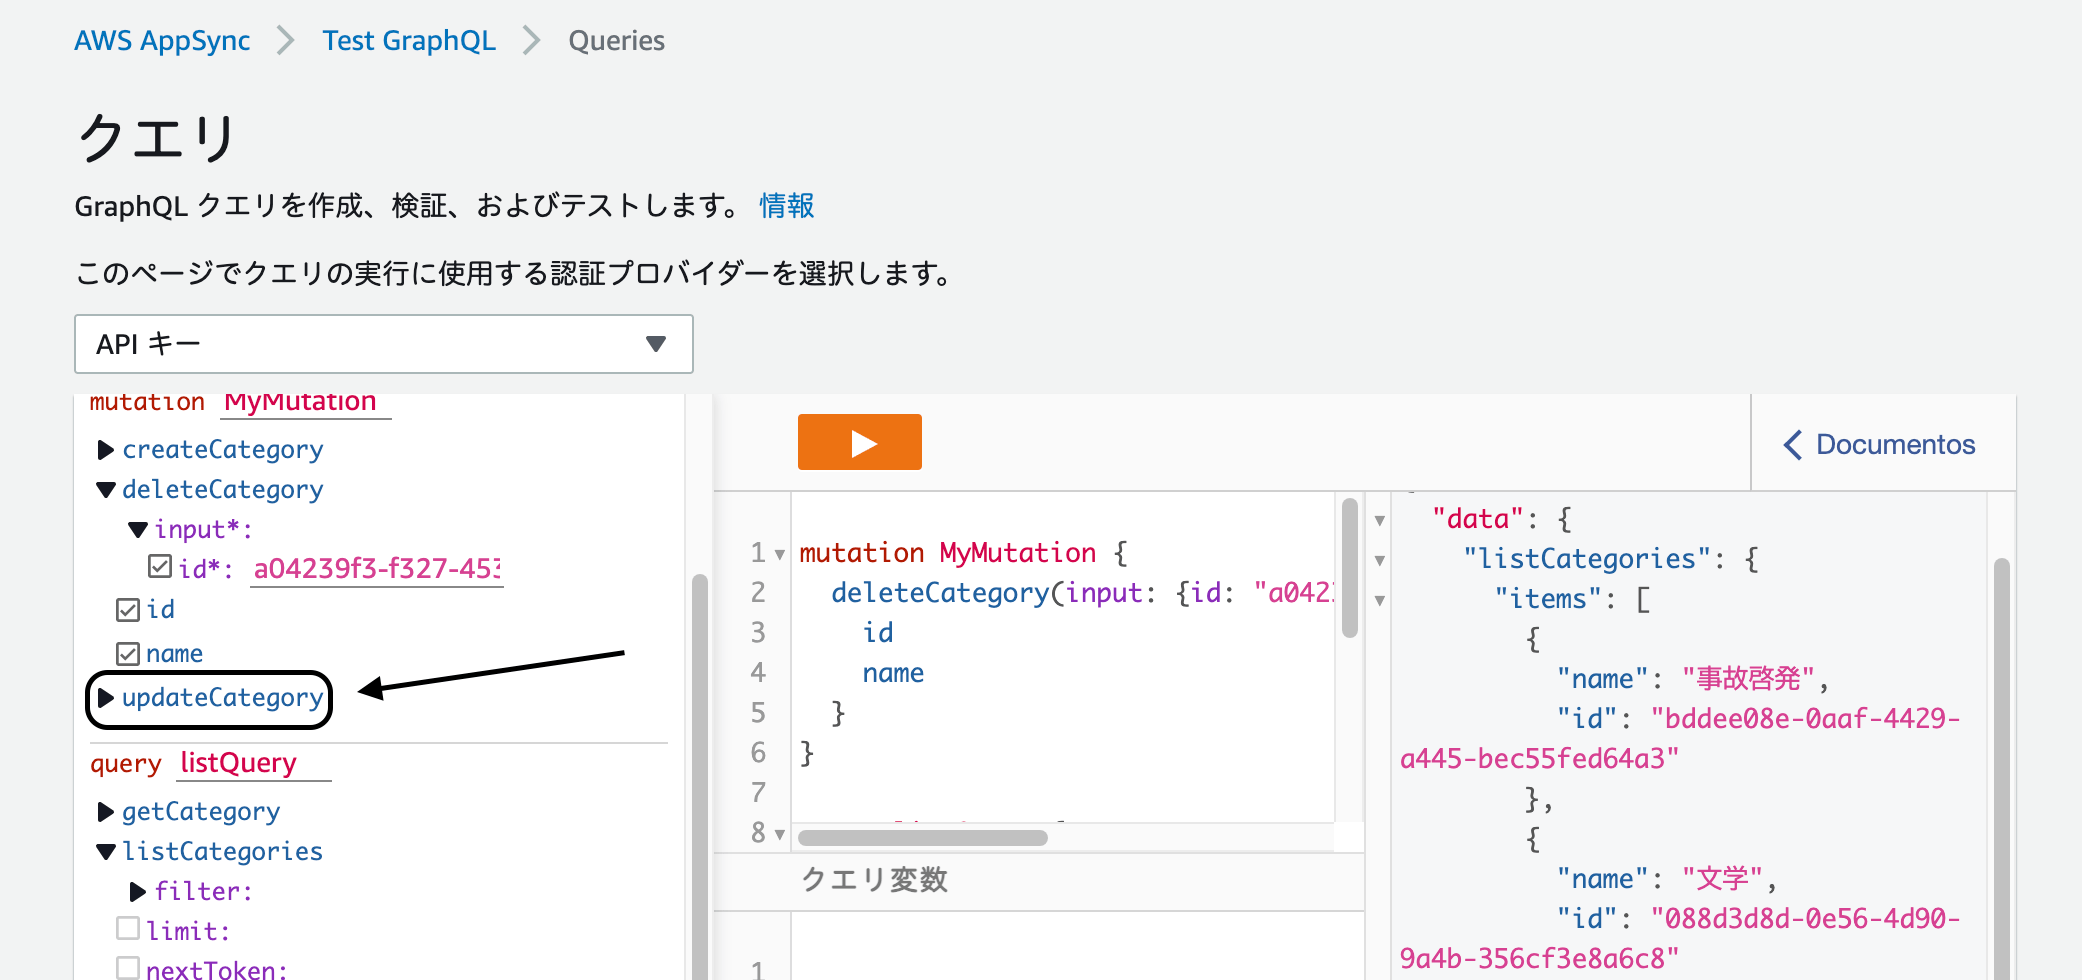Open Test GraphQL breadcrumb link
Image resolution: width=2082 pixels, height=980 pixels.
[x=409, y=41]
